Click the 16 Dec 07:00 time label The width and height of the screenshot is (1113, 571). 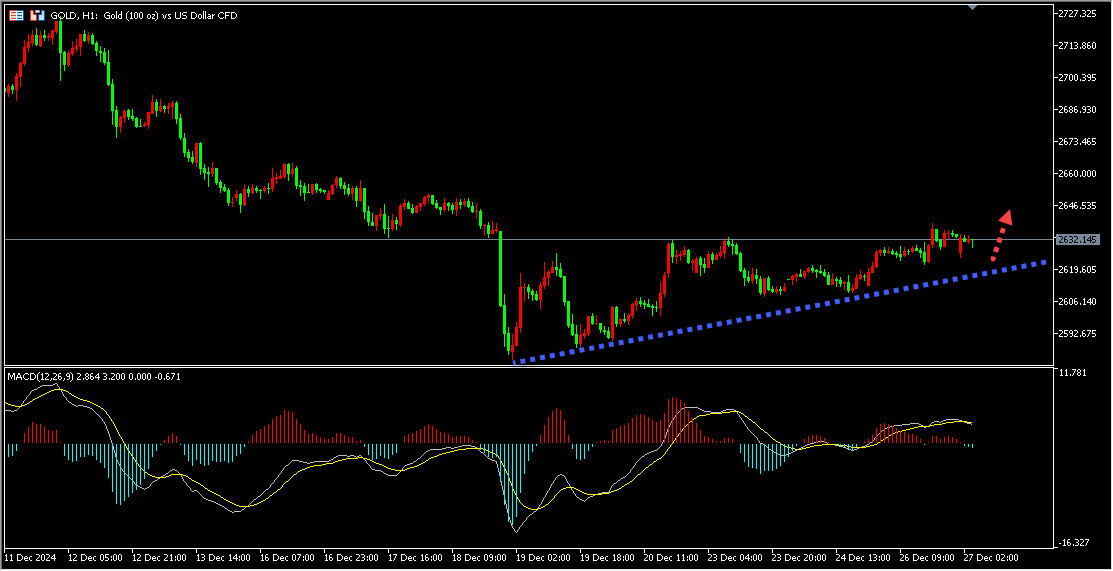click(287, 558)
